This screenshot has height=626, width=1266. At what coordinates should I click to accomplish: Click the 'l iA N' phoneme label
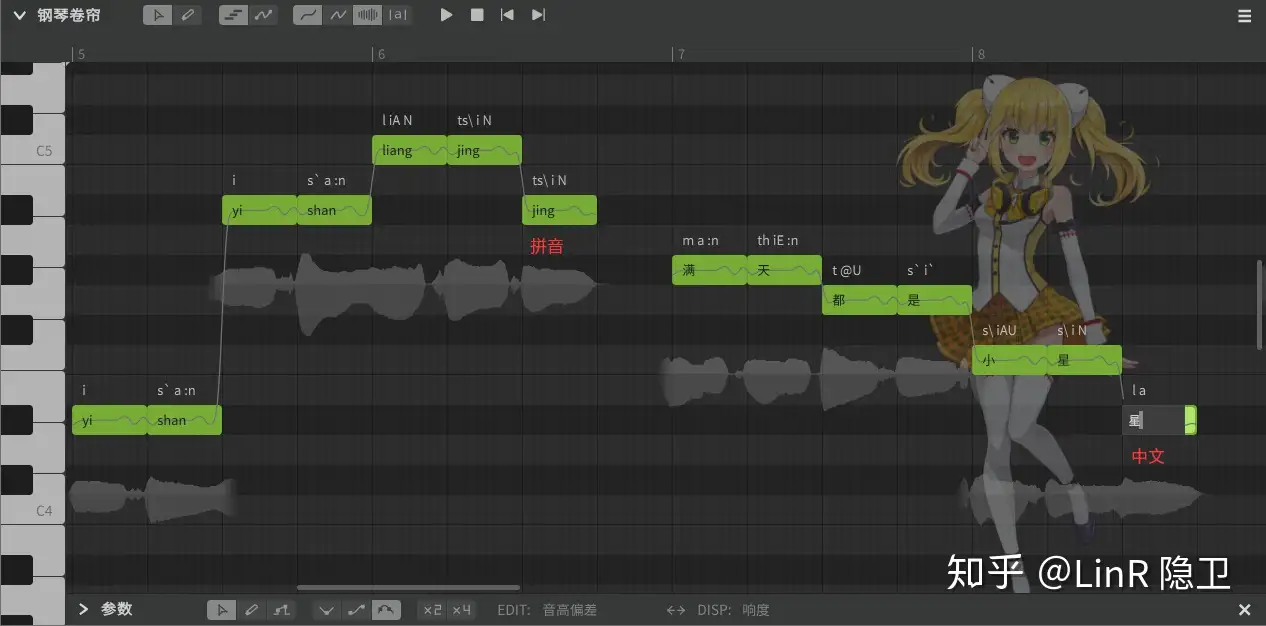pos(397,120)
